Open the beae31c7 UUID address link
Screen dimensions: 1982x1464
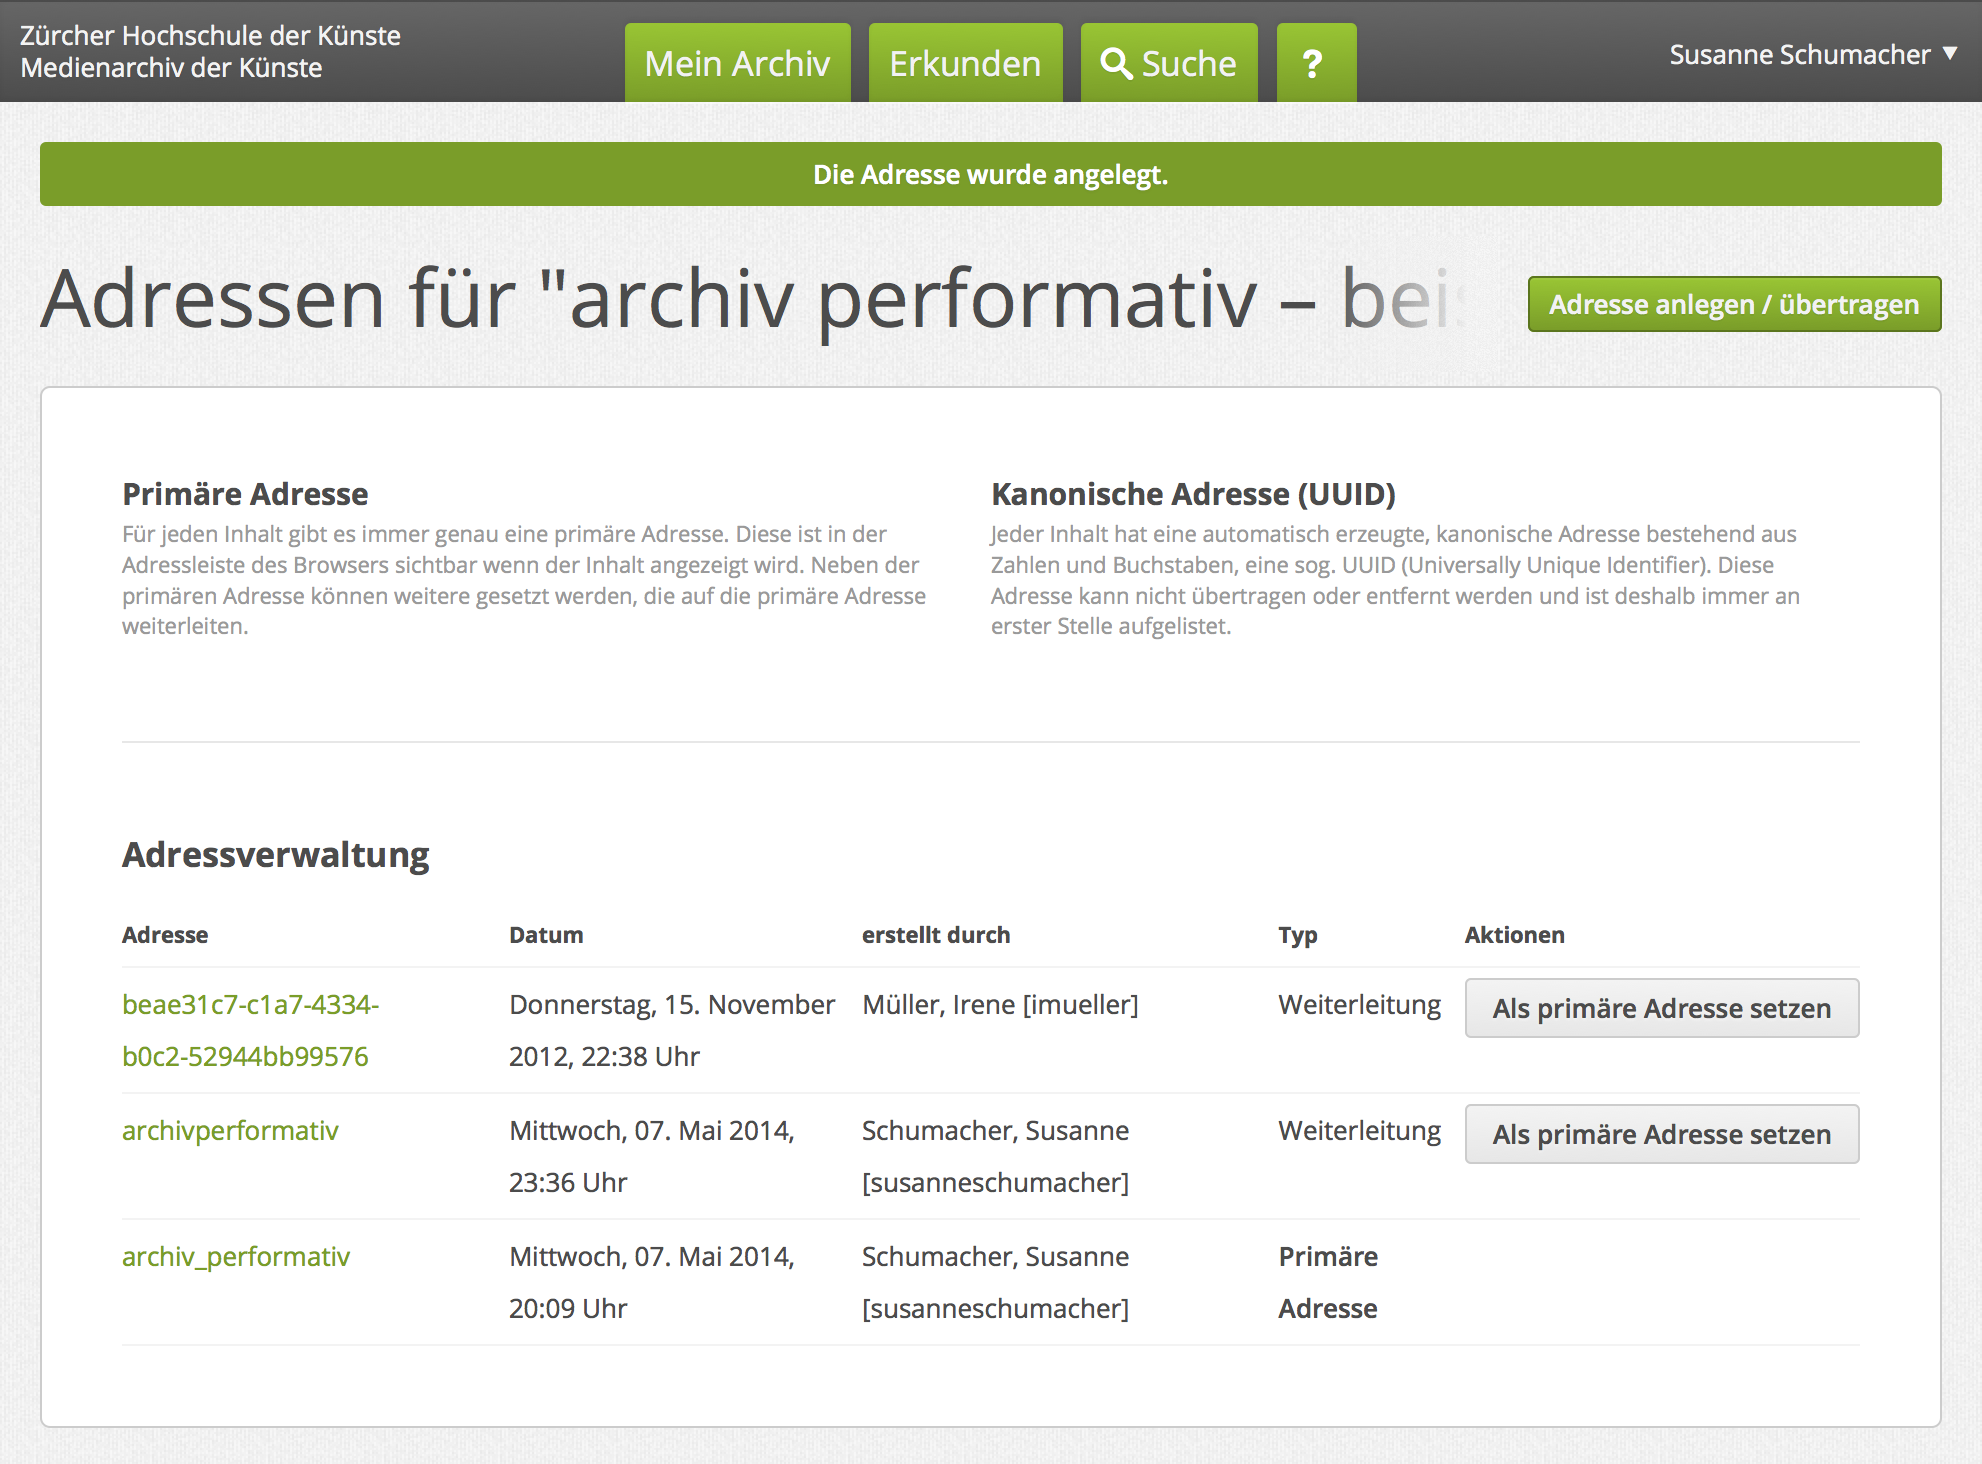point(250,1005)
